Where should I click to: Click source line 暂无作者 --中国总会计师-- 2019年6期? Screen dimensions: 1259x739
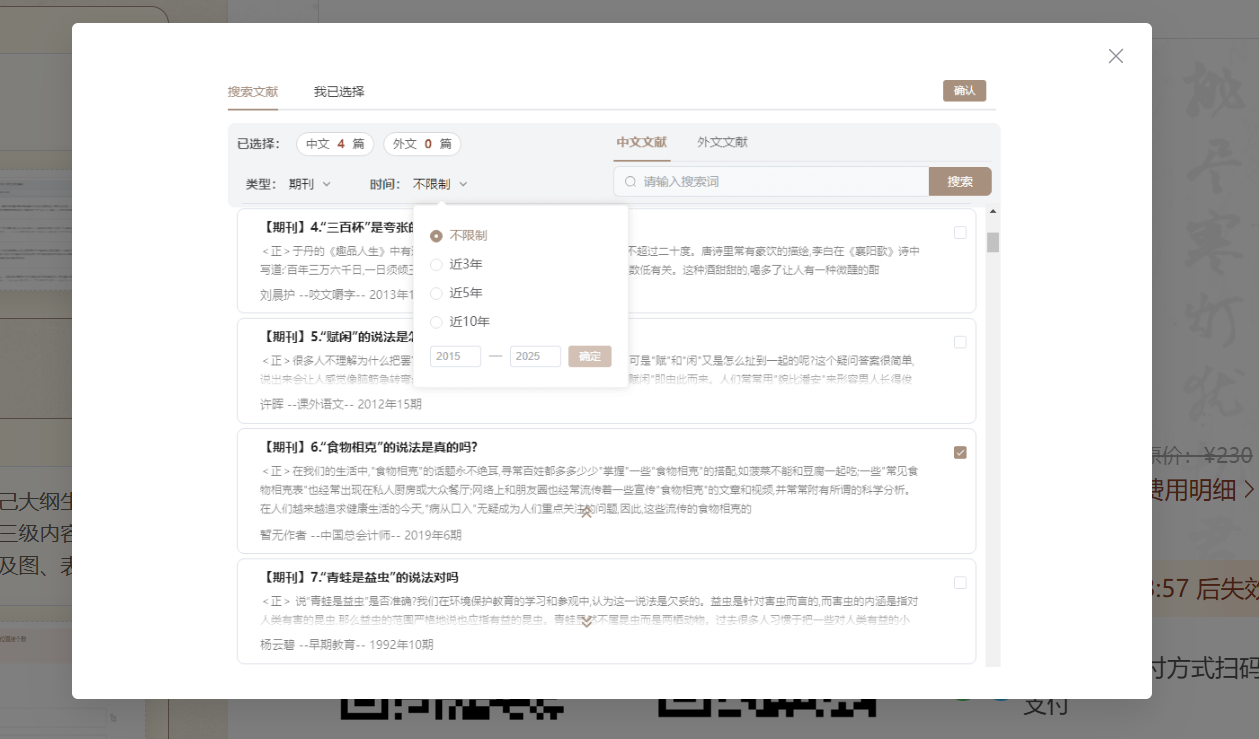[361, 535]
